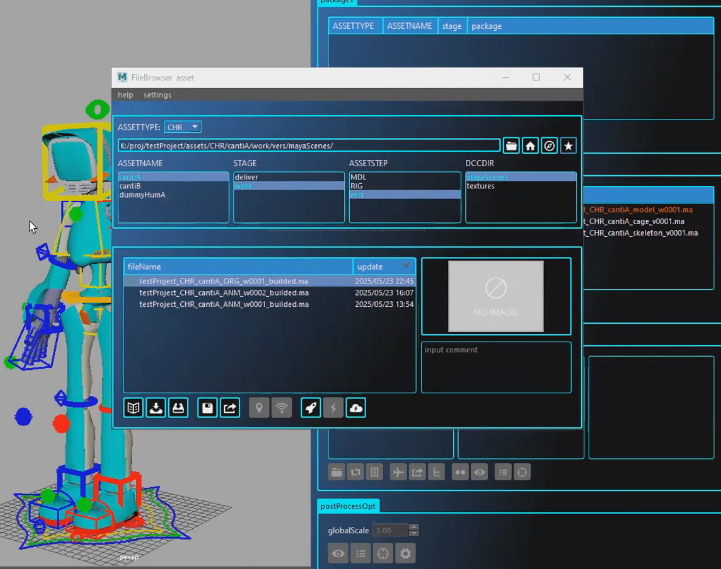Screen dimensions: 721x569
Task: Click the input comment text box
Action: [497, 367]
